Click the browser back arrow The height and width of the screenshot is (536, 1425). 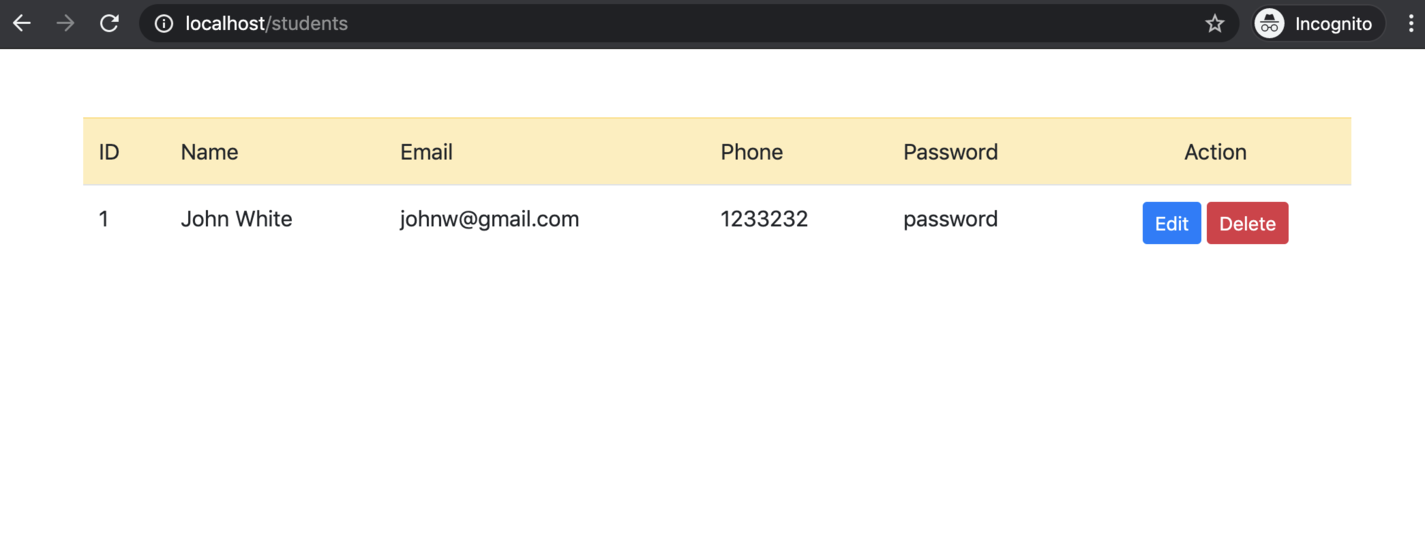tap(22, 23)
